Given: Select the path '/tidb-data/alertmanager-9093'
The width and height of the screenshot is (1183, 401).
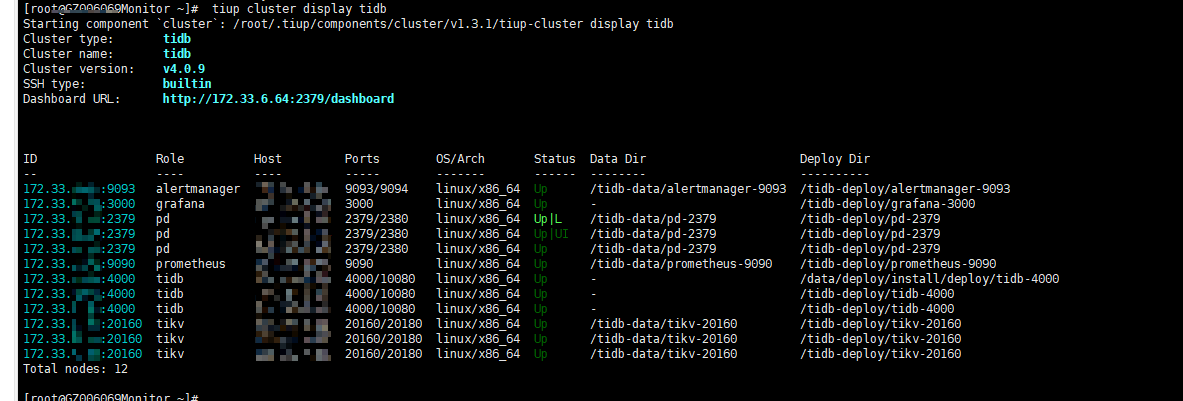Looking at the screenshot, I should pos(688,189).
